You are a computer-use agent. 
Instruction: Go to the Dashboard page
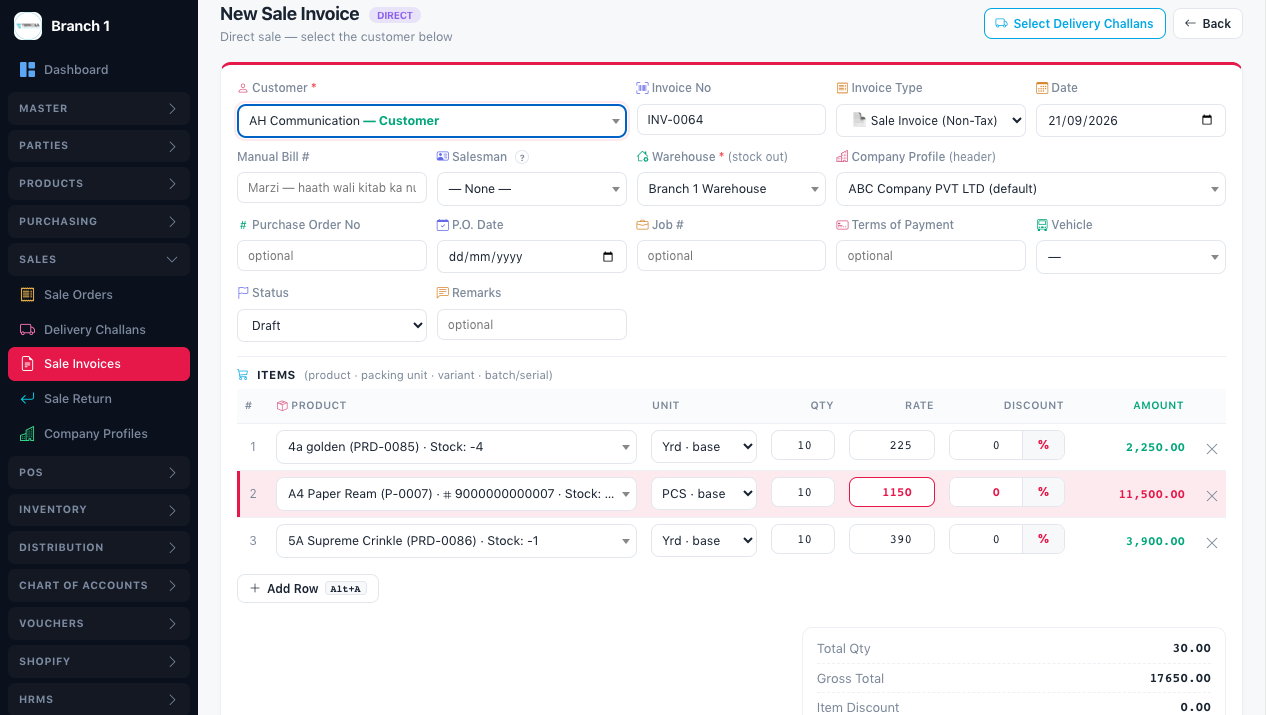coord(99,70)
